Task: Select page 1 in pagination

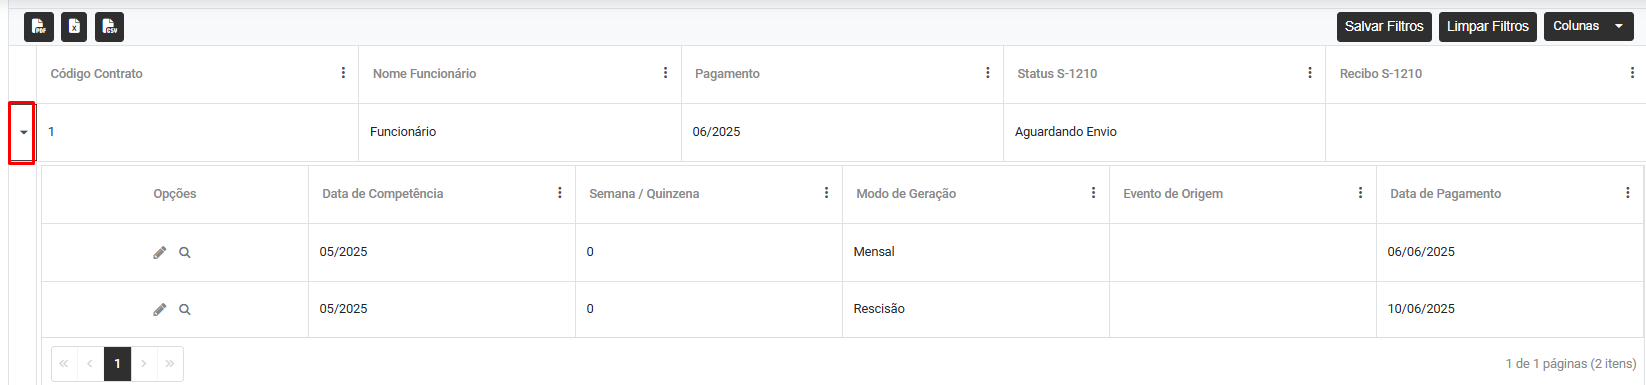Action: click(117, 363)
